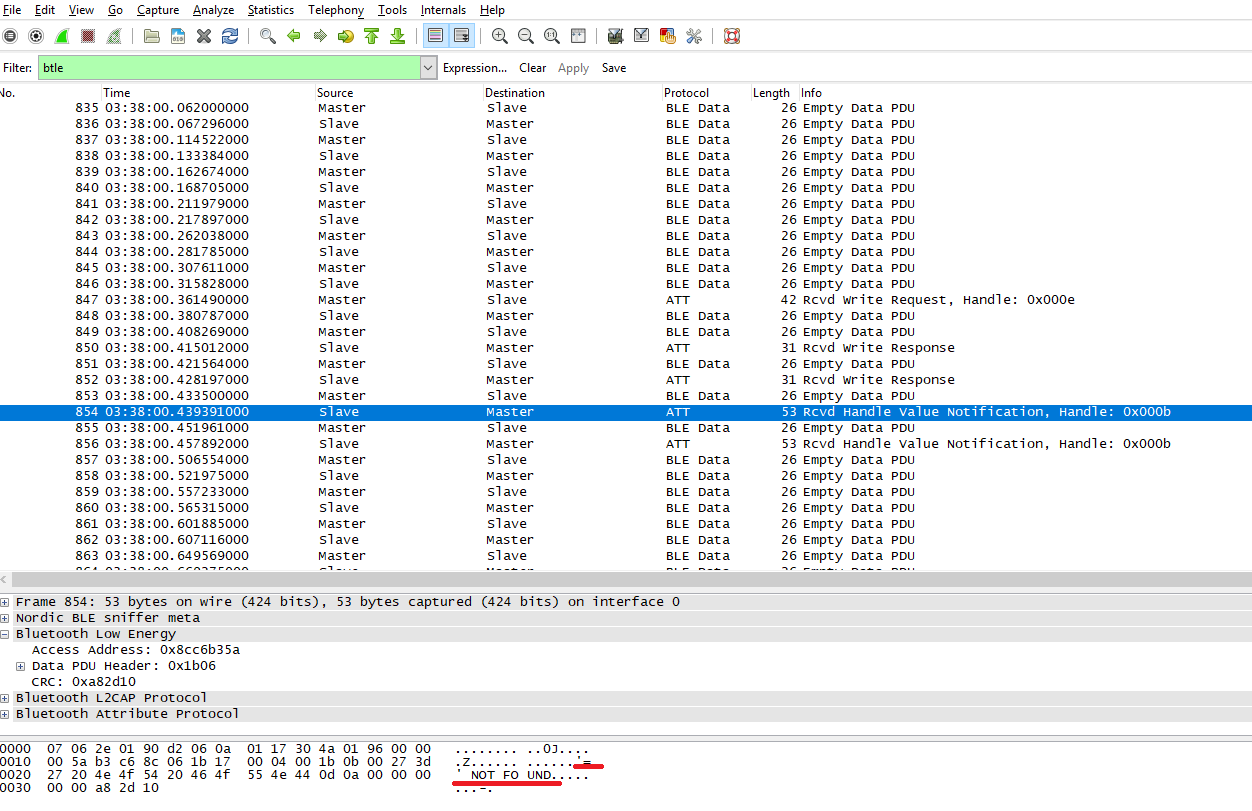The height and width of the screenshot is (811, 1252).
Task: Select the CRC: 0xa82d10 line
Action: [x=84, y=682]
